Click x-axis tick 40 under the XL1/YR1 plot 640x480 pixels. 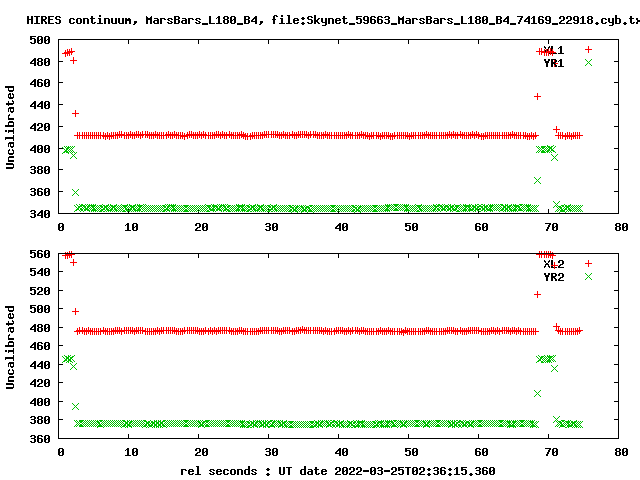[341, 227]
